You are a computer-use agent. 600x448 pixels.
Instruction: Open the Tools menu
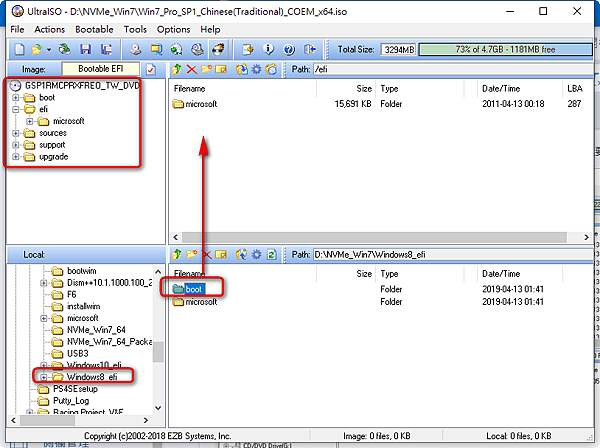(x=135, y=29)
